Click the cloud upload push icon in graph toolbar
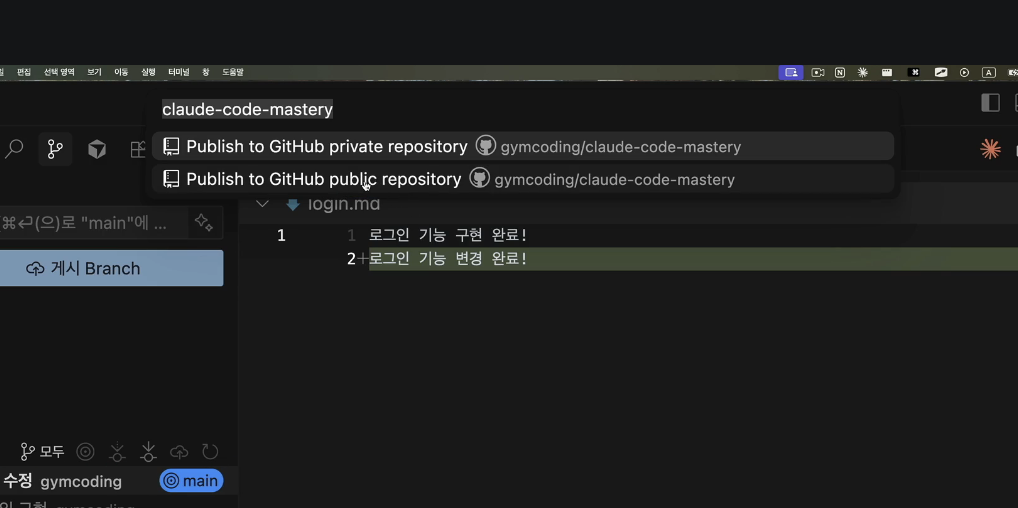The width and height of the screenshot is (1018, 508). pyautogui.click(x=179, y=451)
